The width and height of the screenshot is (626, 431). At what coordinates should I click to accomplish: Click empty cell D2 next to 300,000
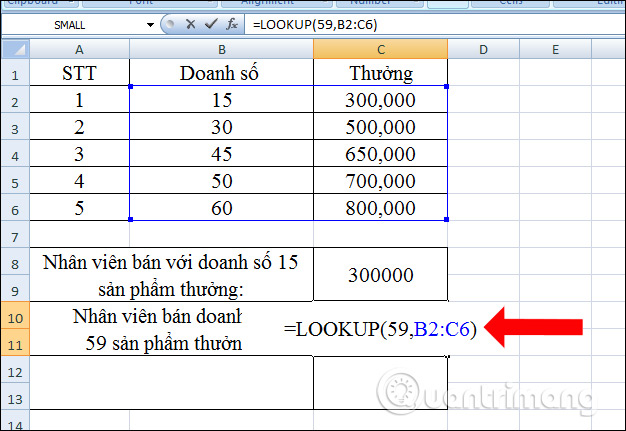pos(483,99)
